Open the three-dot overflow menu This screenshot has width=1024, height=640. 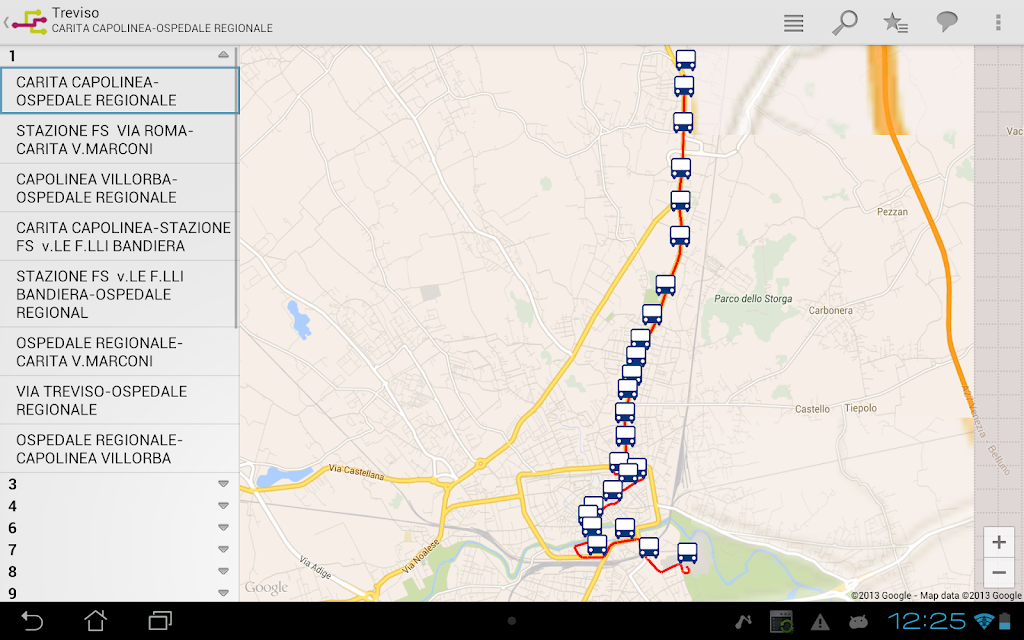pos(998,23)
